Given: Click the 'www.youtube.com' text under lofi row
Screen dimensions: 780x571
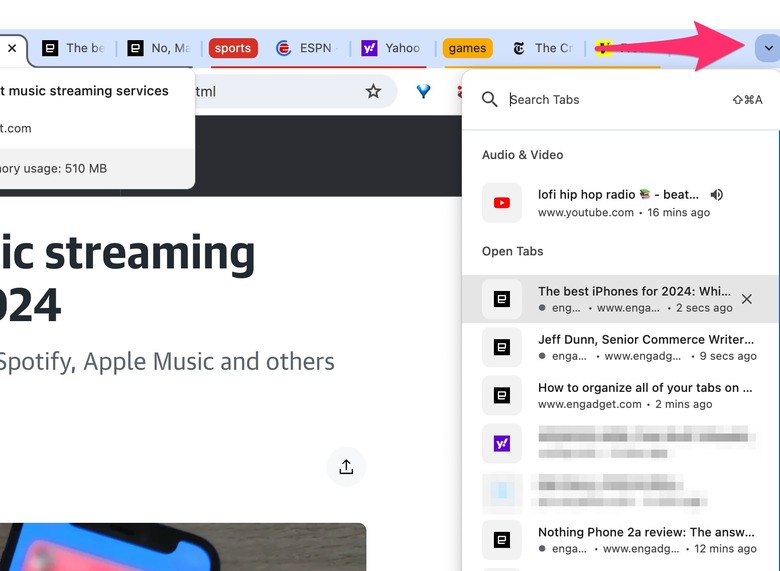Looking at the screenshot, I should pyautogui.click(x=585, y=212).
